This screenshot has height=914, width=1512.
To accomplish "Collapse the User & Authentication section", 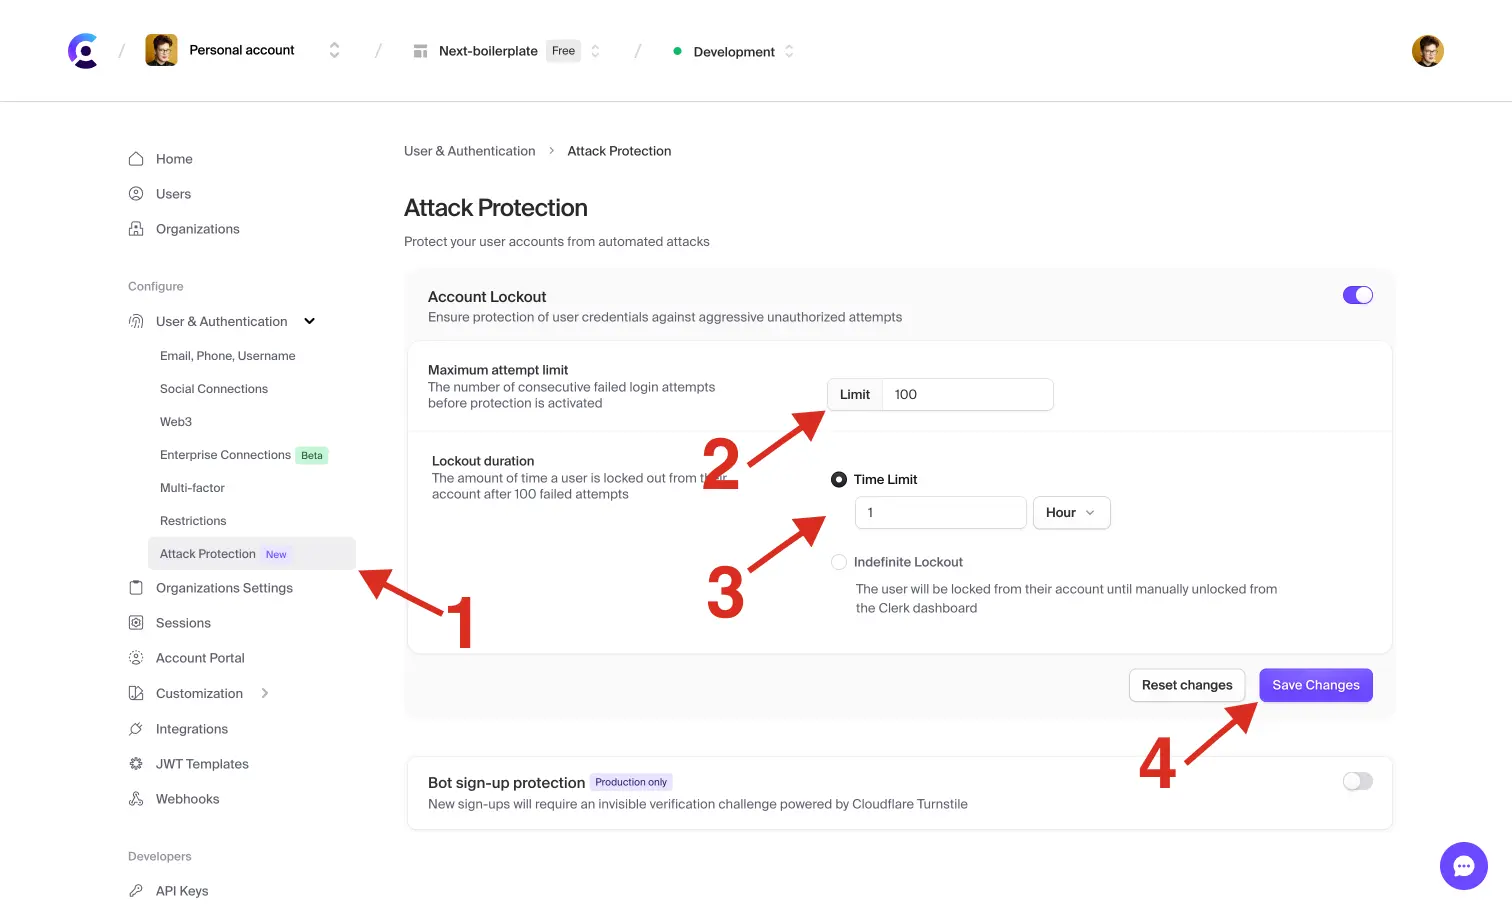I will point(310,321).
